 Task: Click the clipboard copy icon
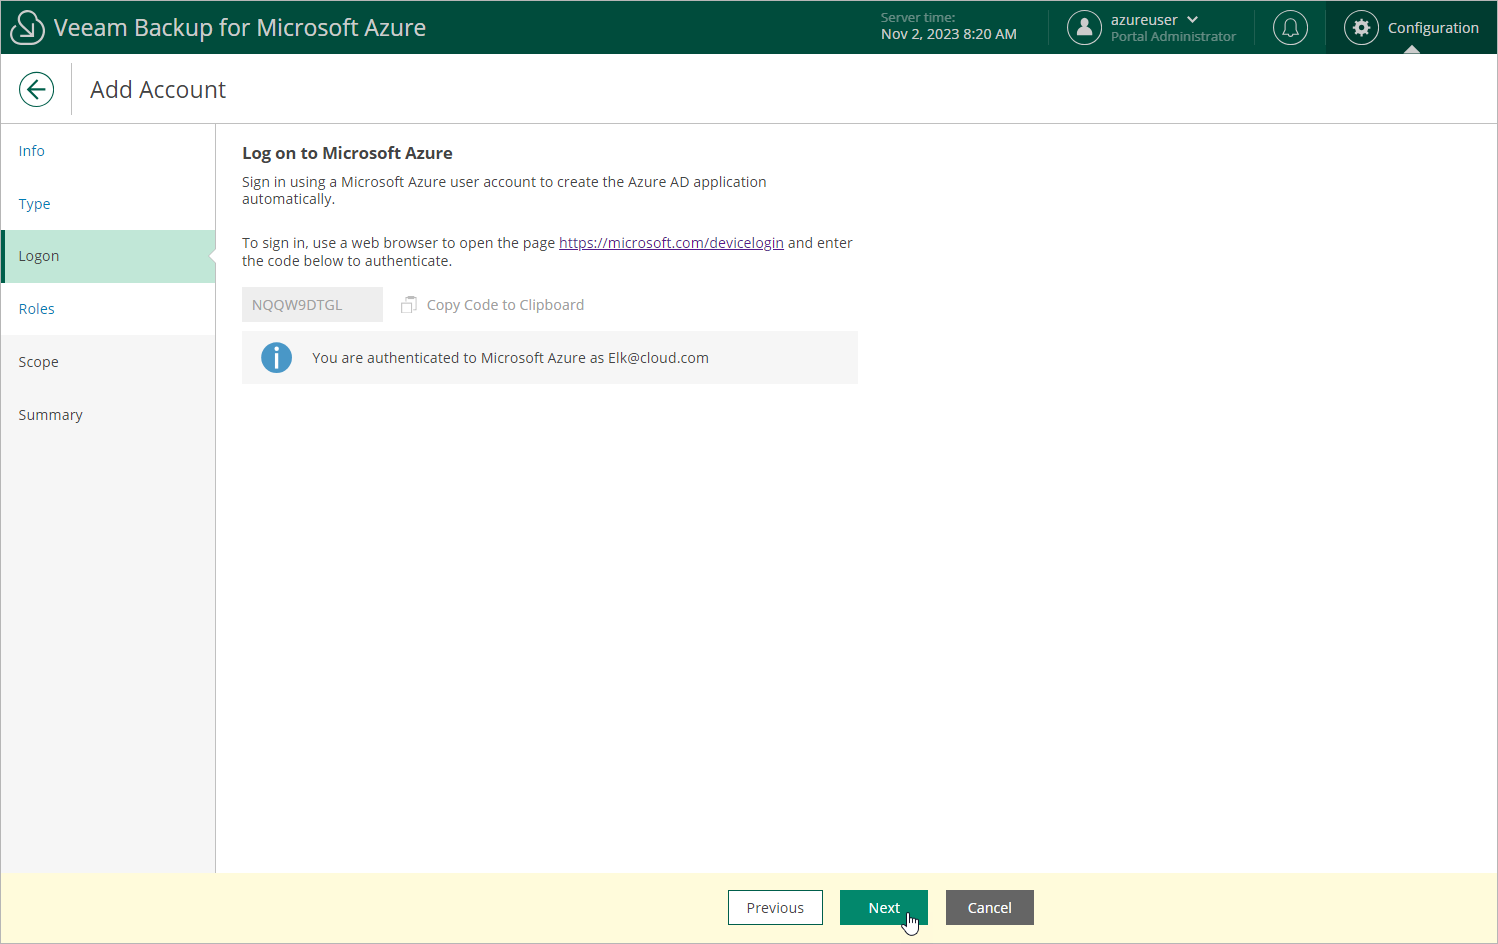point(408,305)
